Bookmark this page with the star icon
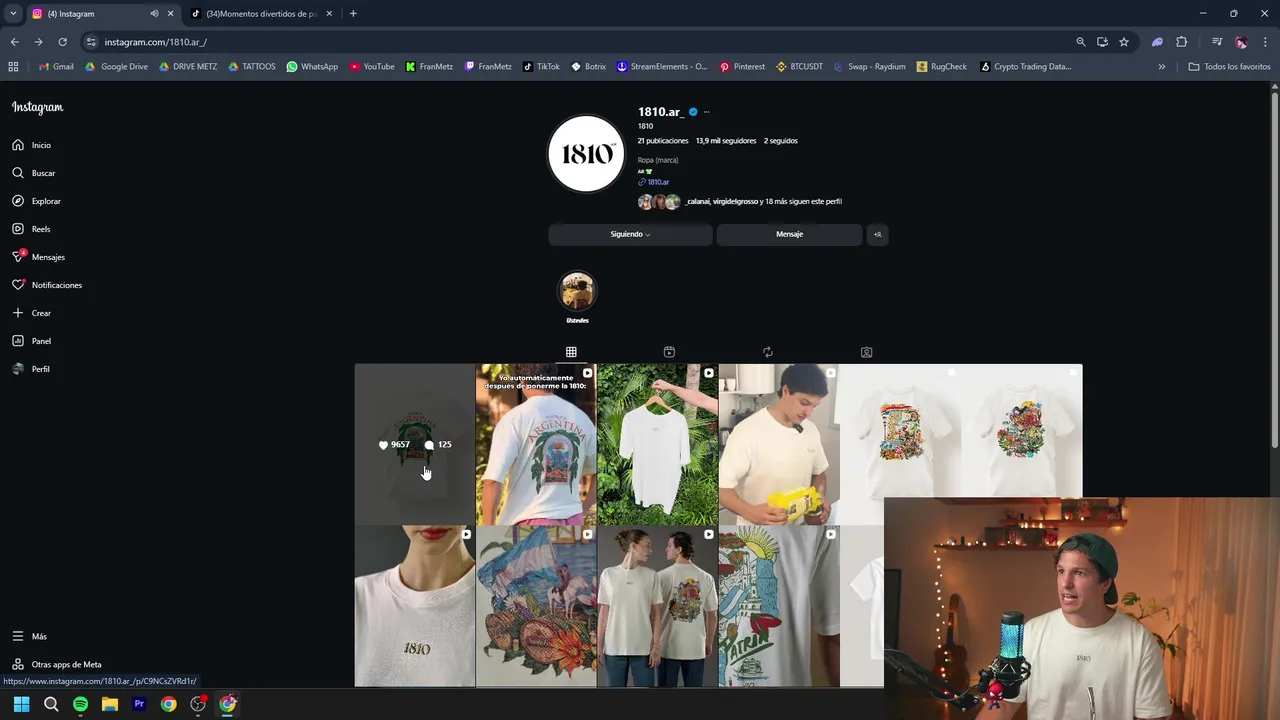Image resolution: width=1280 pixels, height=720 pixels. [1124, 42]
